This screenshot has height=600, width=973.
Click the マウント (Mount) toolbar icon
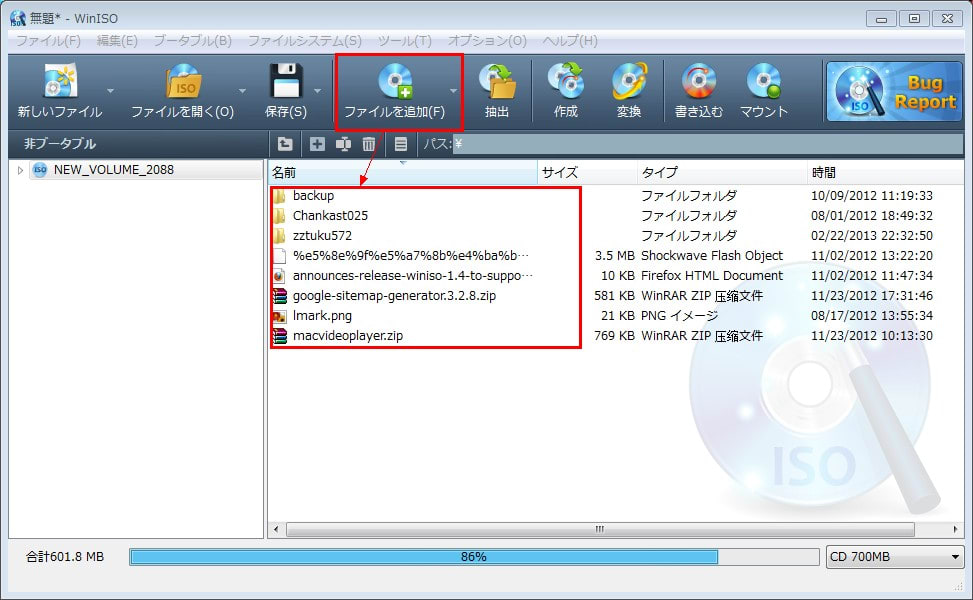[764, 81]
